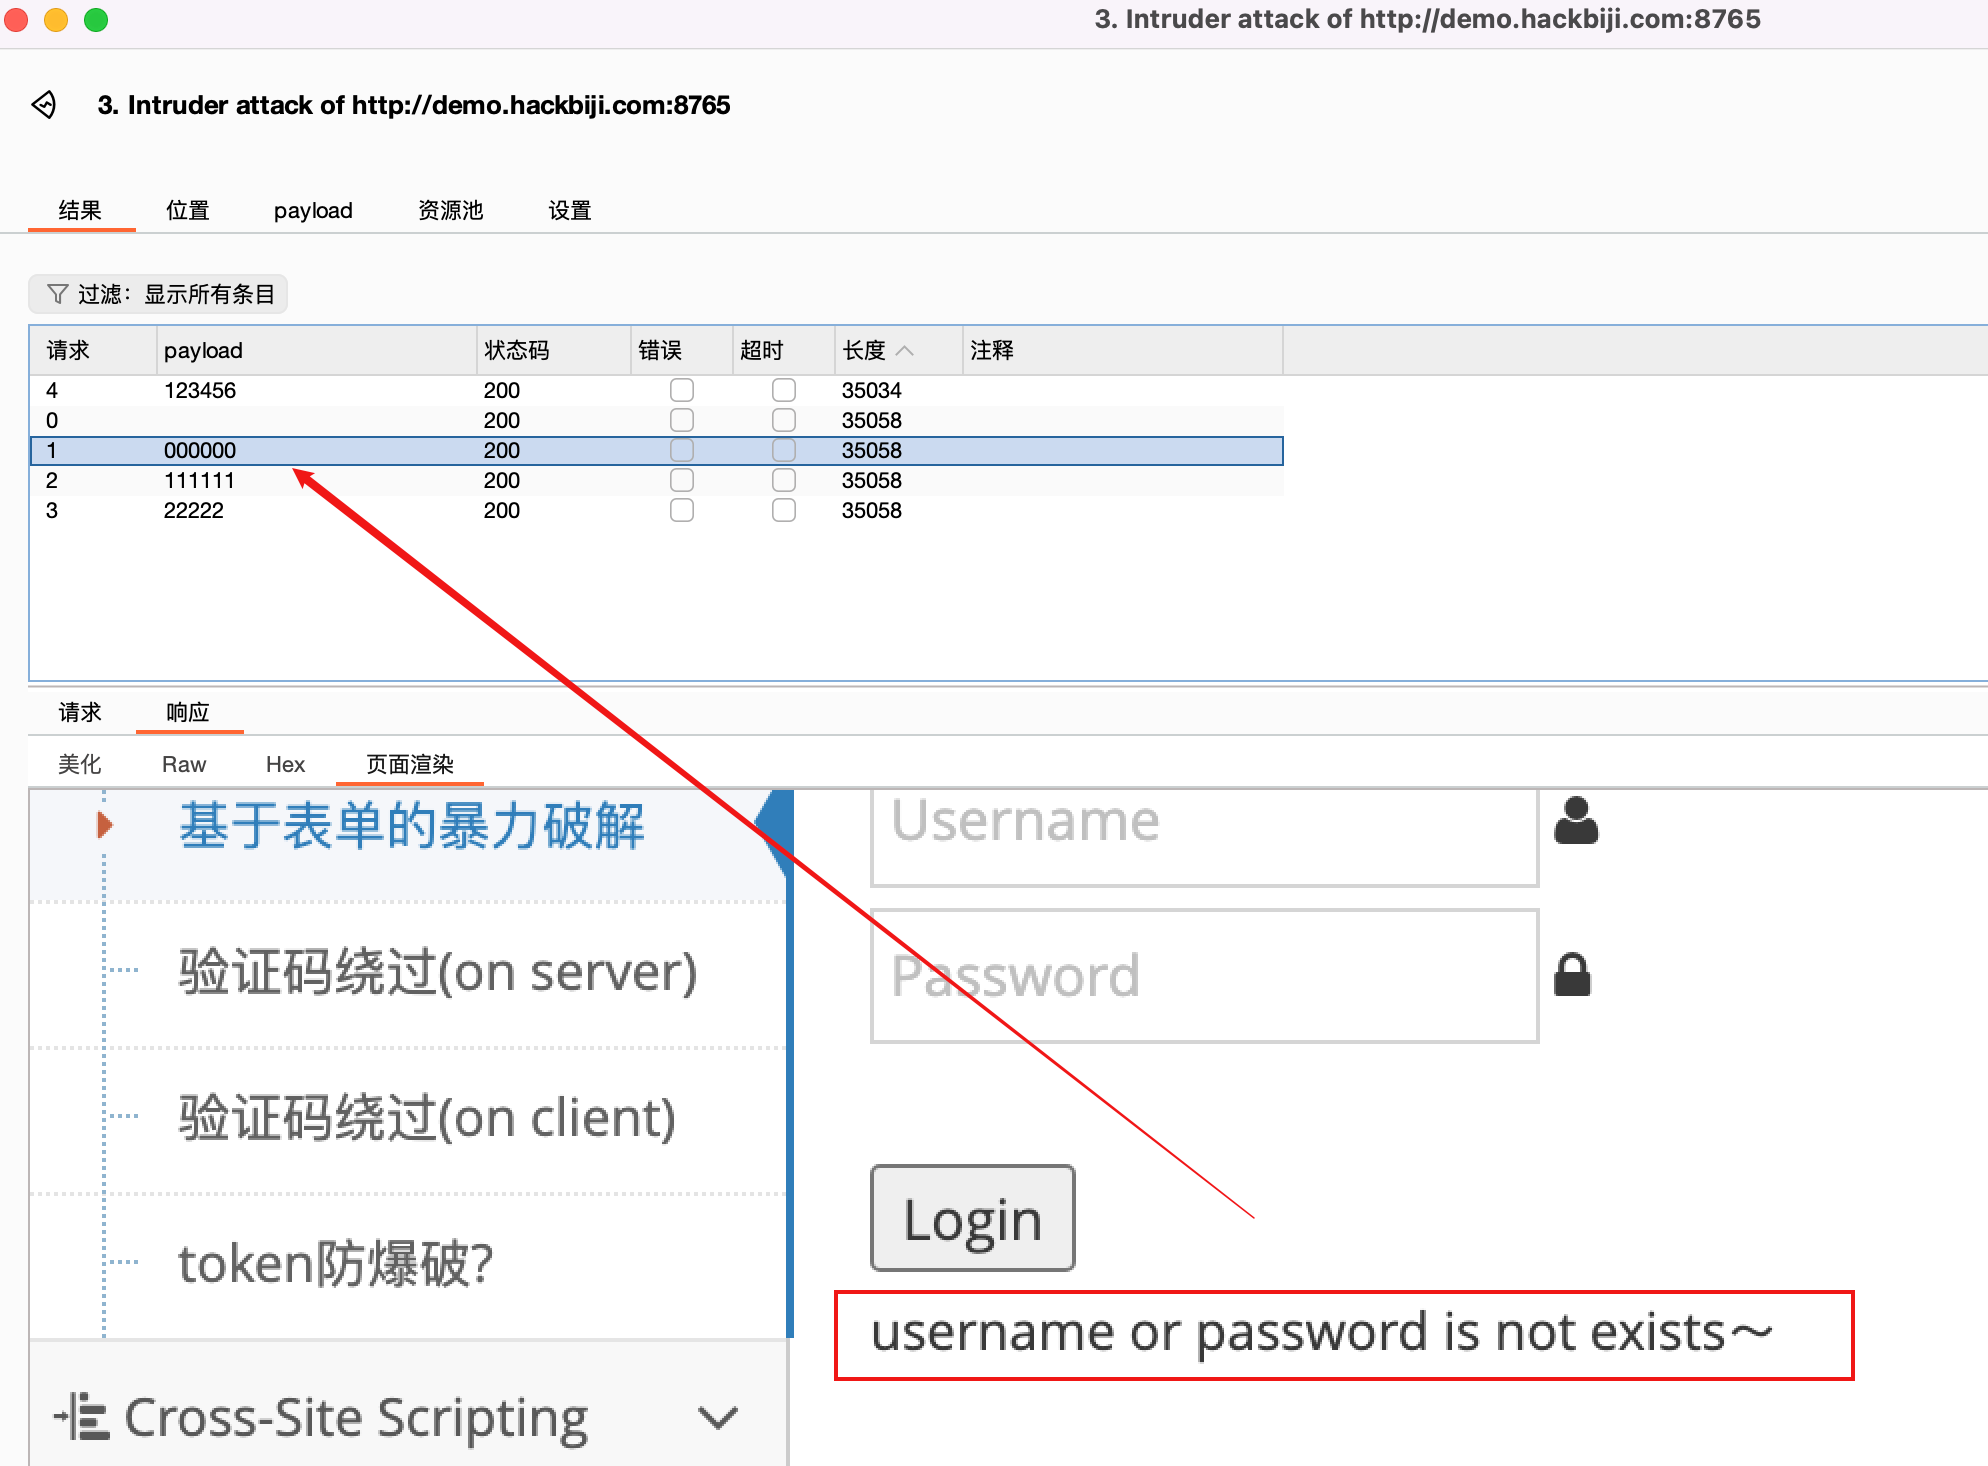Switch to the payload tab
1988x1466 pixels.
click(x=313, y=211)
